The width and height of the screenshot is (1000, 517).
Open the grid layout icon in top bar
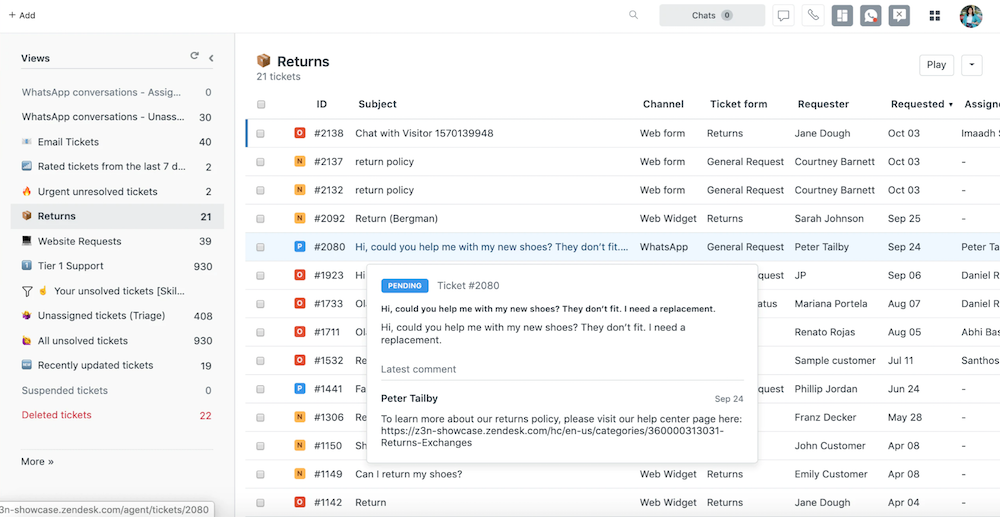842,15
